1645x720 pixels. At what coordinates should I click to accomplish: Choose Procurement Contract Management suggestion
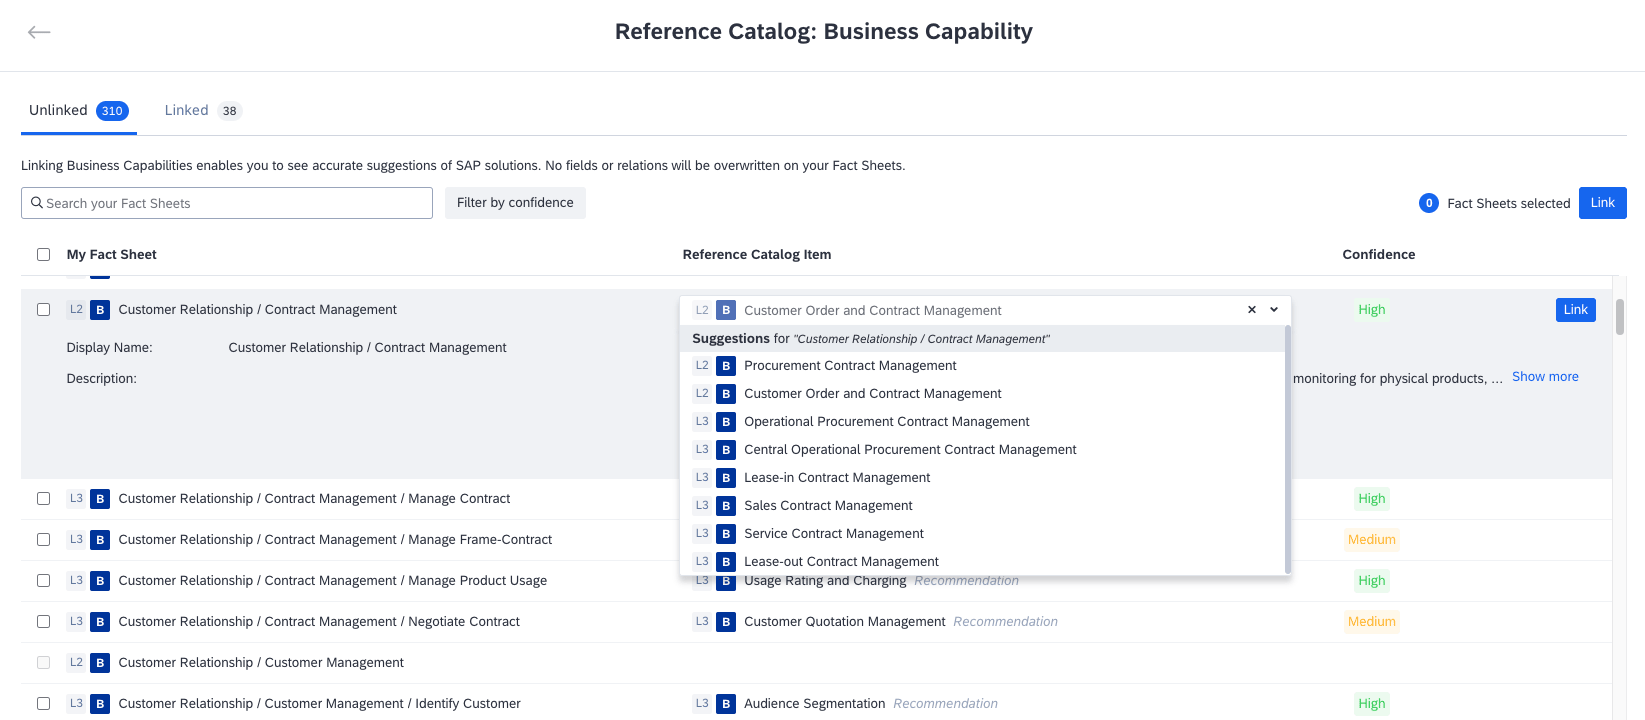coord(983,366)
